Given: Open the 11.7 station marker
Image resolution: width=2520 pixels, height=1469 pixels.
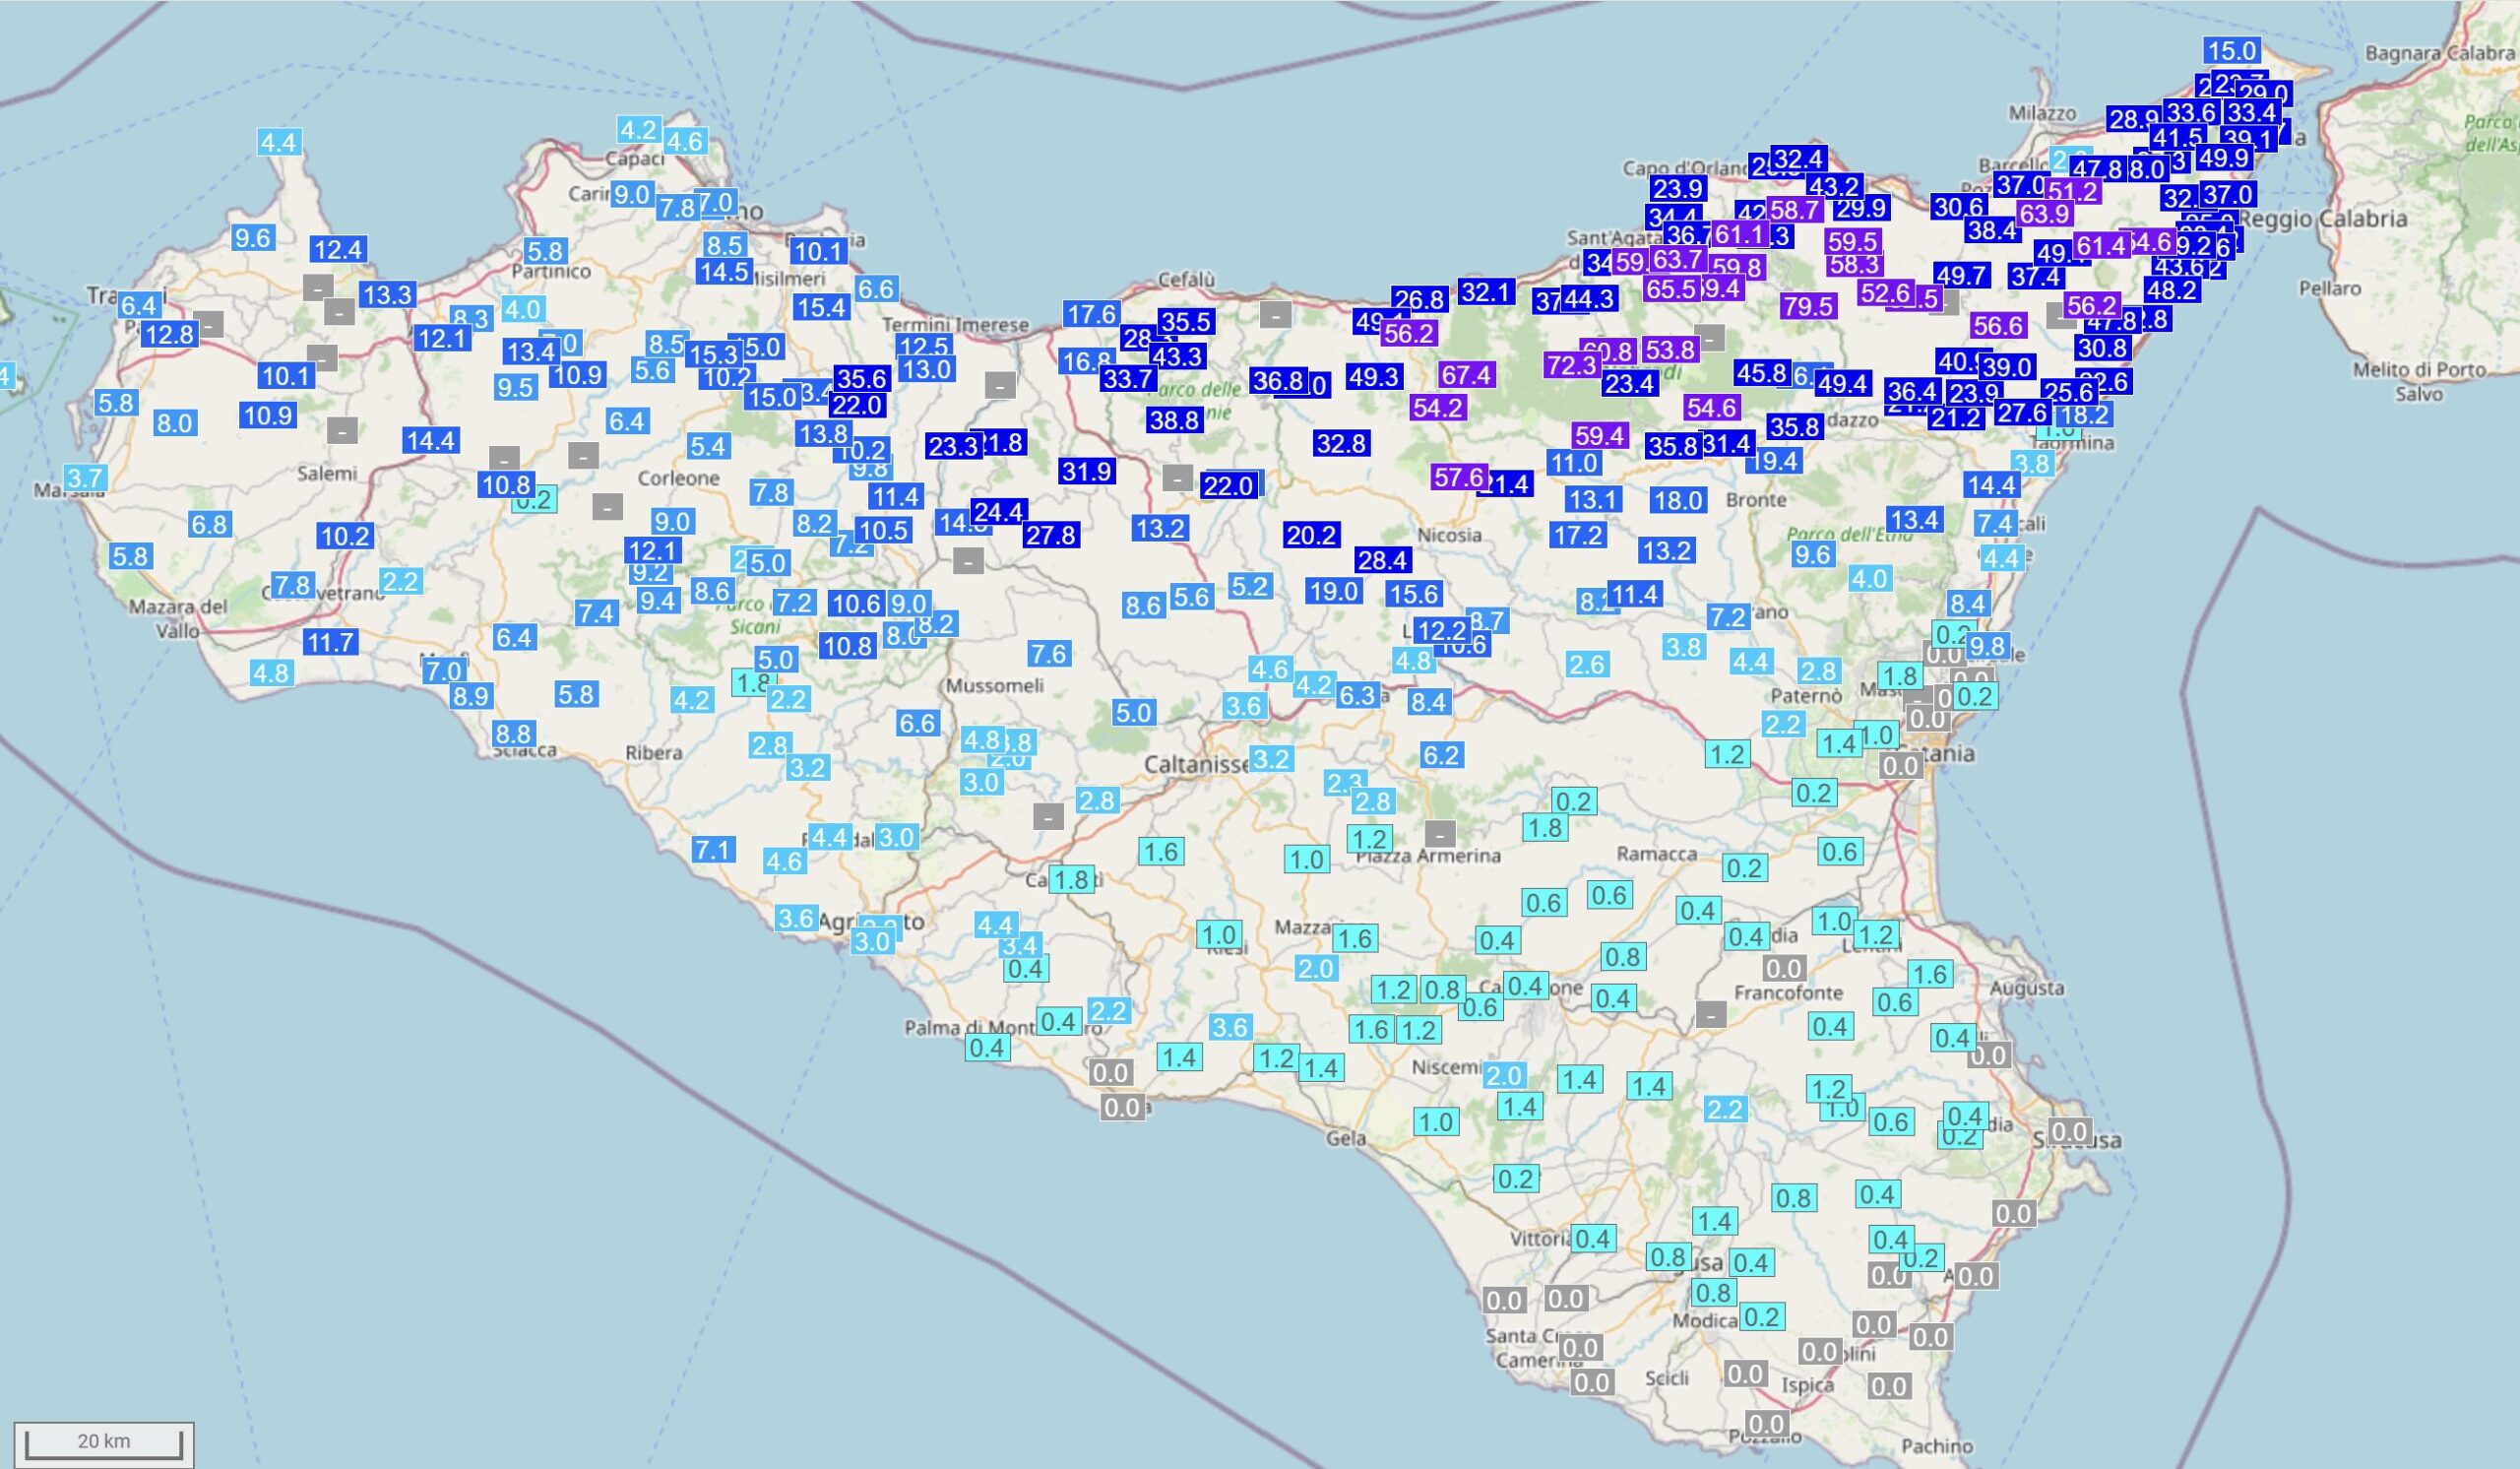Looking at the screenshot, I should (x=330, y=642).
